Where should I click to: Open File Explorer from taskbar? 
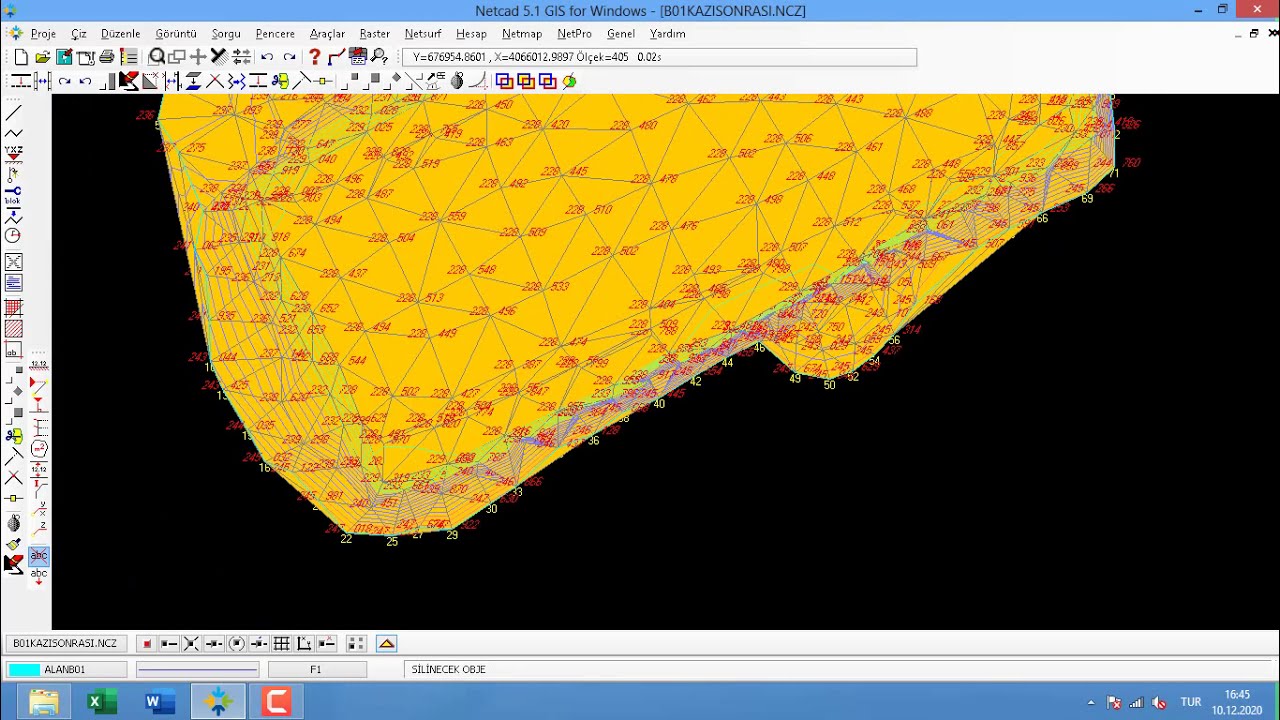pos(43,702)
